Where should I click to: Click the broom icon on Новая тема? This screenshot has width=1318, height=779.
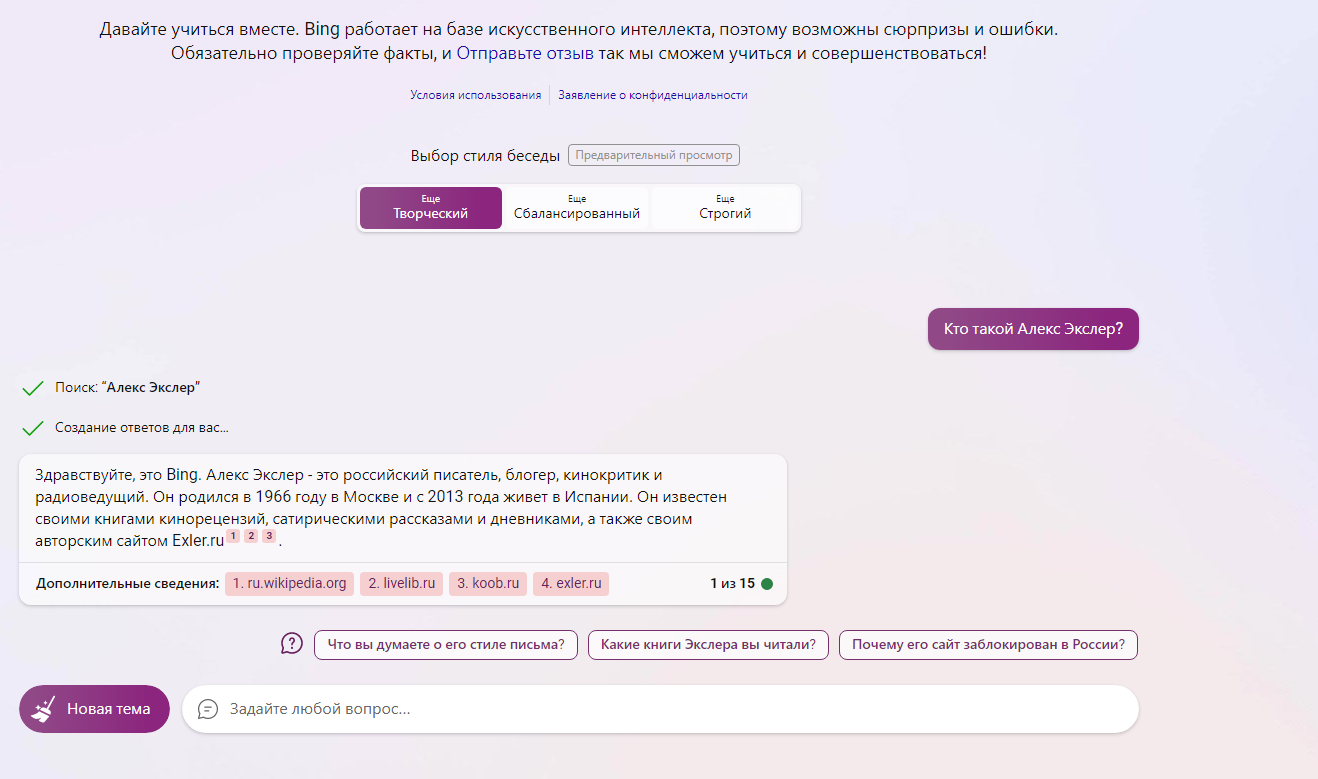point(43,709)
